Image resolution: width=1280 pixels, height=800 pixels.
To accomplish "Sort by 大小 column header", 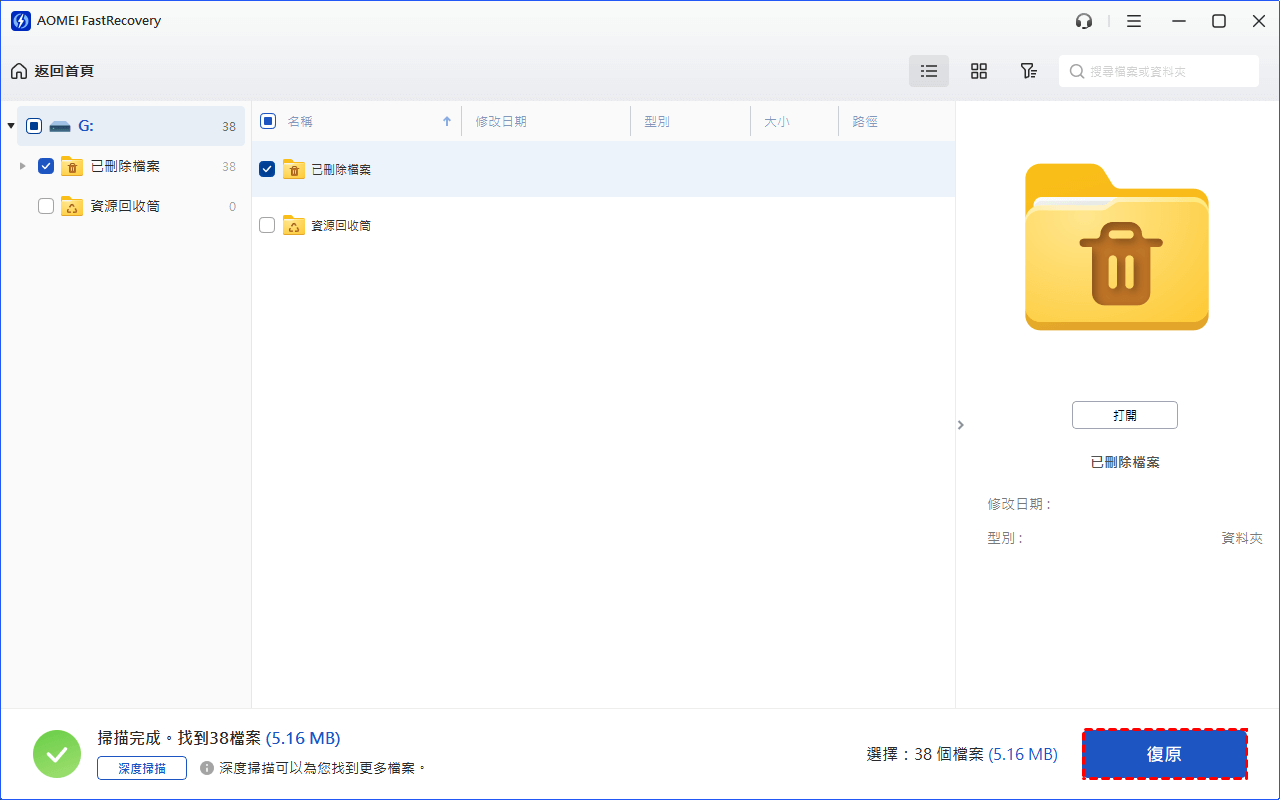I will (777, 121).
